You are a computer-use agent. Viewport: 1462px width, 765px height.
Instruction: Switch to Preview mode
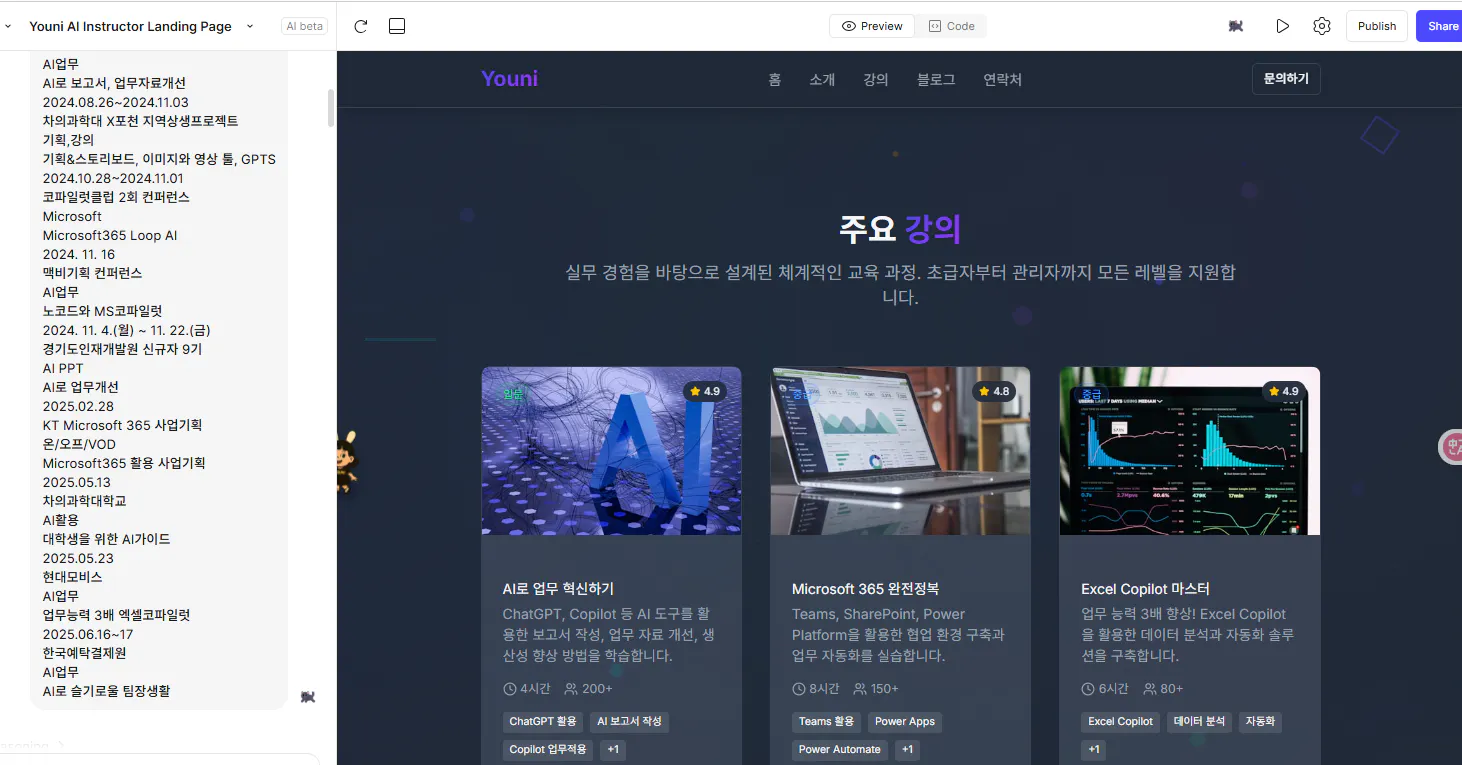pyautogui.click(x=871, y=26)
